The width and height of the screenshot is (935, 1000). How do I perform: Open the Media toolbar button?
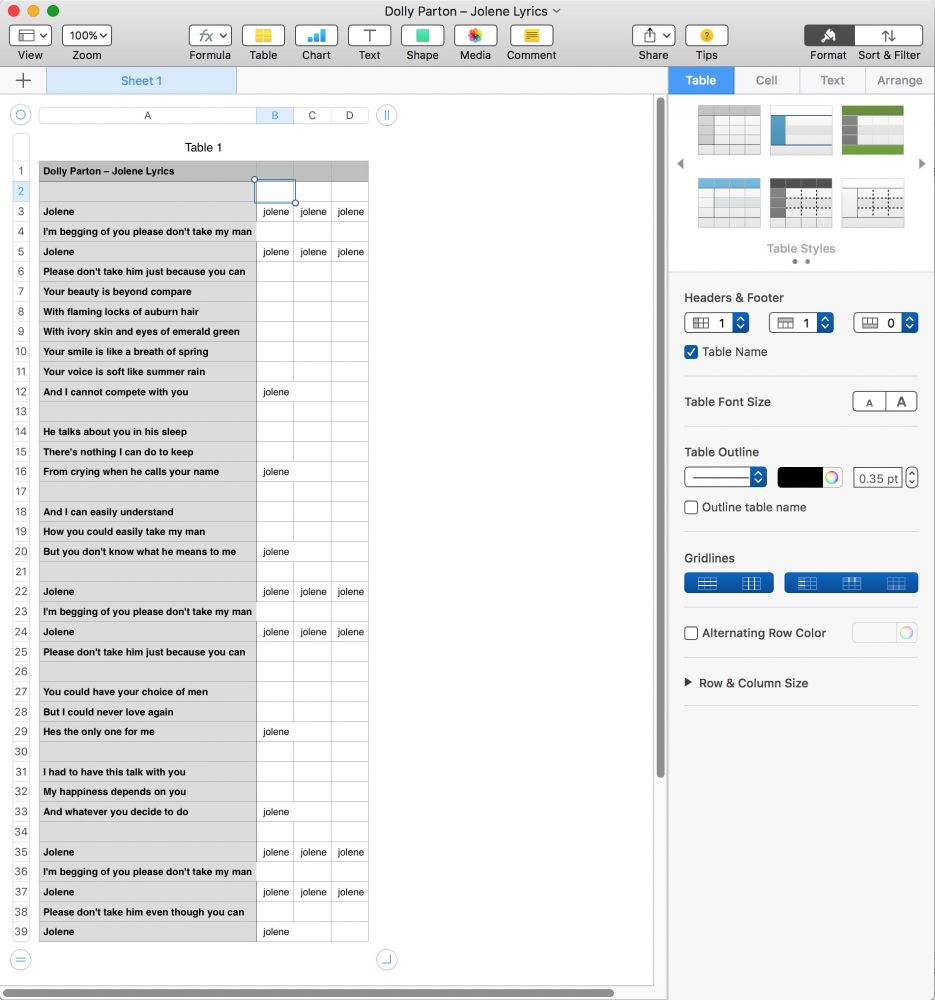click(475, 35)
